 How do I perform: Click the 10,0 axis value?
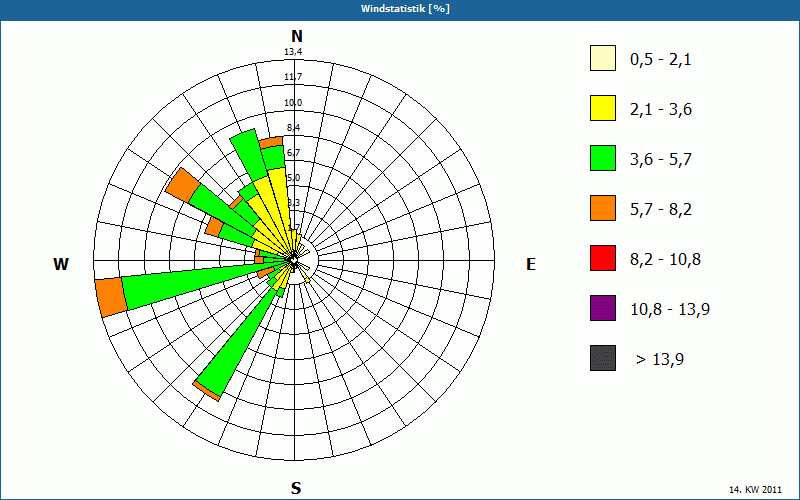[293, 103]
